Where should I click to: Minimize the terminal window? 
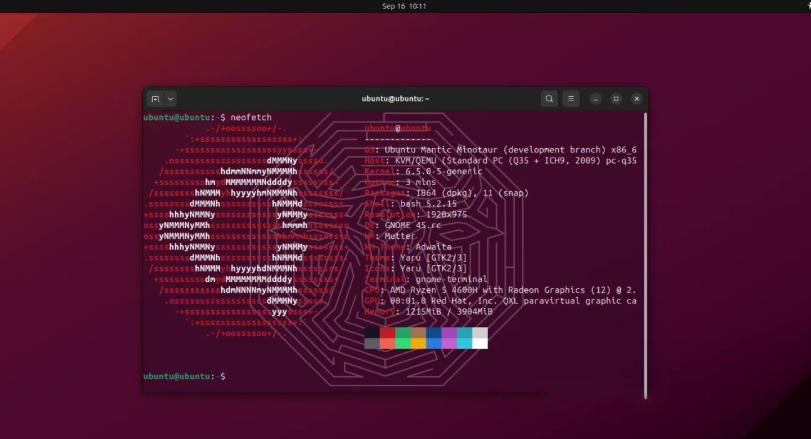point(596,99)
